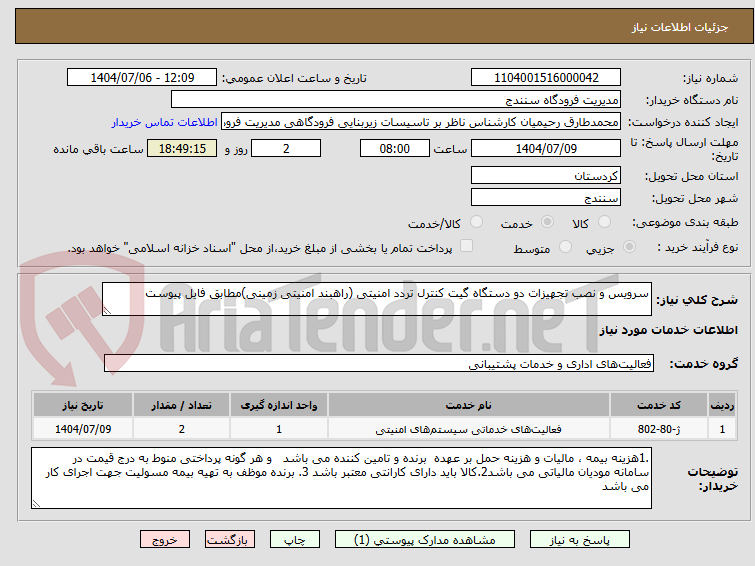Viewport: 755px width, 566px height.
Task: Click the service code cell ژ-80-802
Action: tap(658, 429)
